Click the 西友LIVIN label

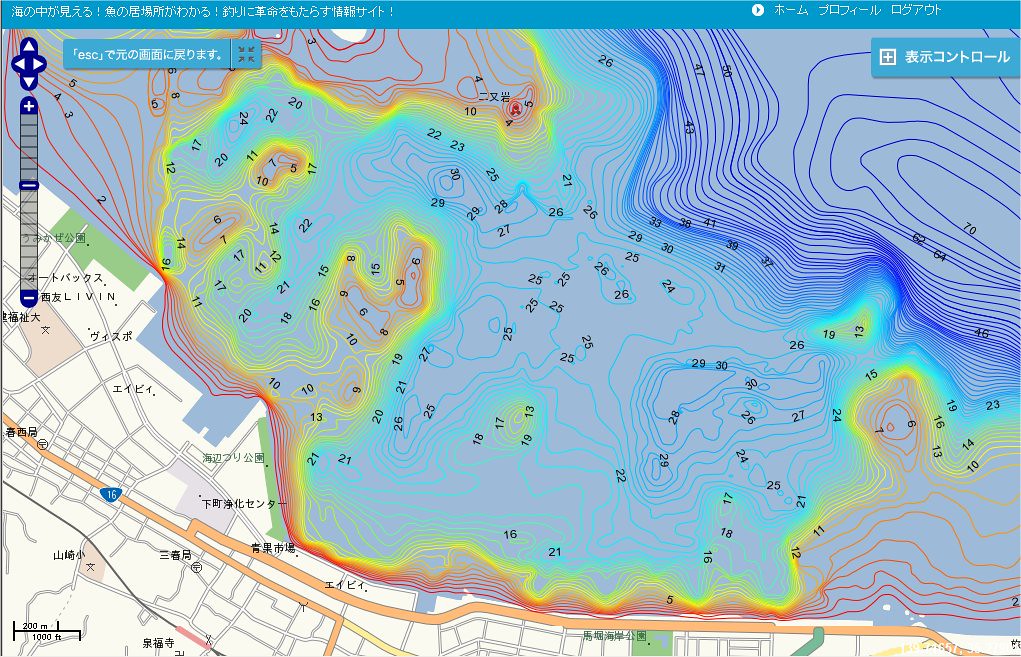click(77, 297)
